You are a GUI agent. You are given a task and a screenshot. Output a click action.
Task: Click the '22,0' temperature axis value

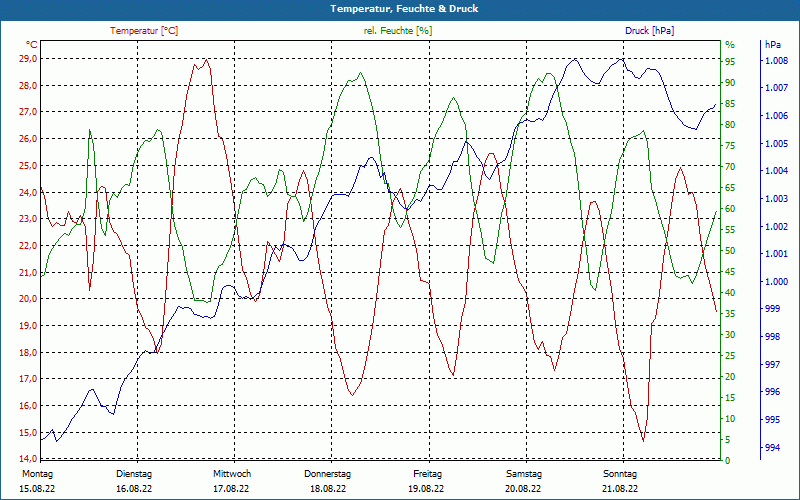[x=28, y=245]
